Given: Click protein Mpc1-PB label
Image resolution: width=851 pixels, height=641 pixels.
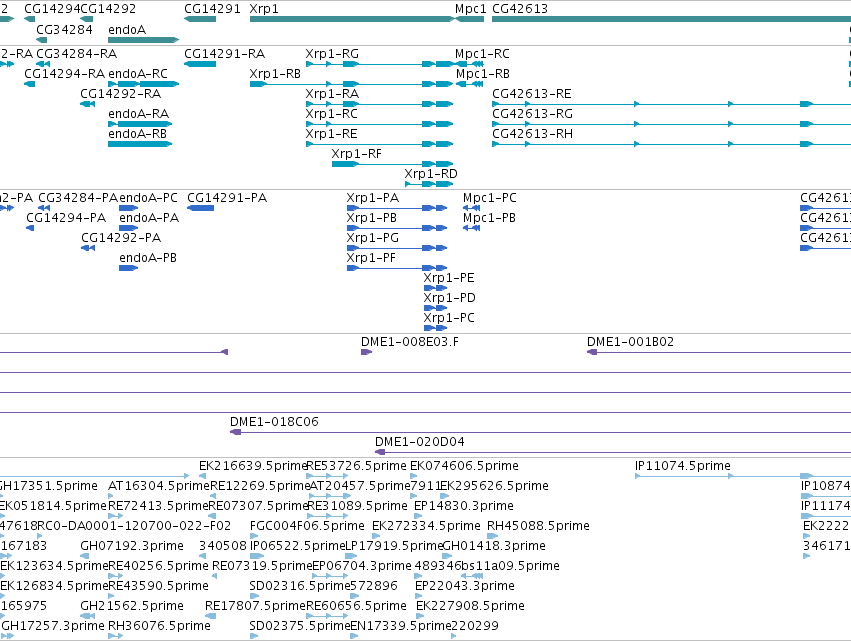Looking at the screenshot, I should (x=490, y=218).
